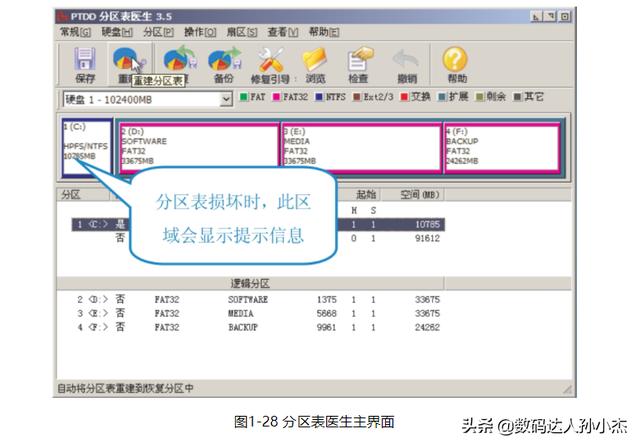Click the 分区 column header
This screenshot has height=447, width=640.
tap(83, 195)
